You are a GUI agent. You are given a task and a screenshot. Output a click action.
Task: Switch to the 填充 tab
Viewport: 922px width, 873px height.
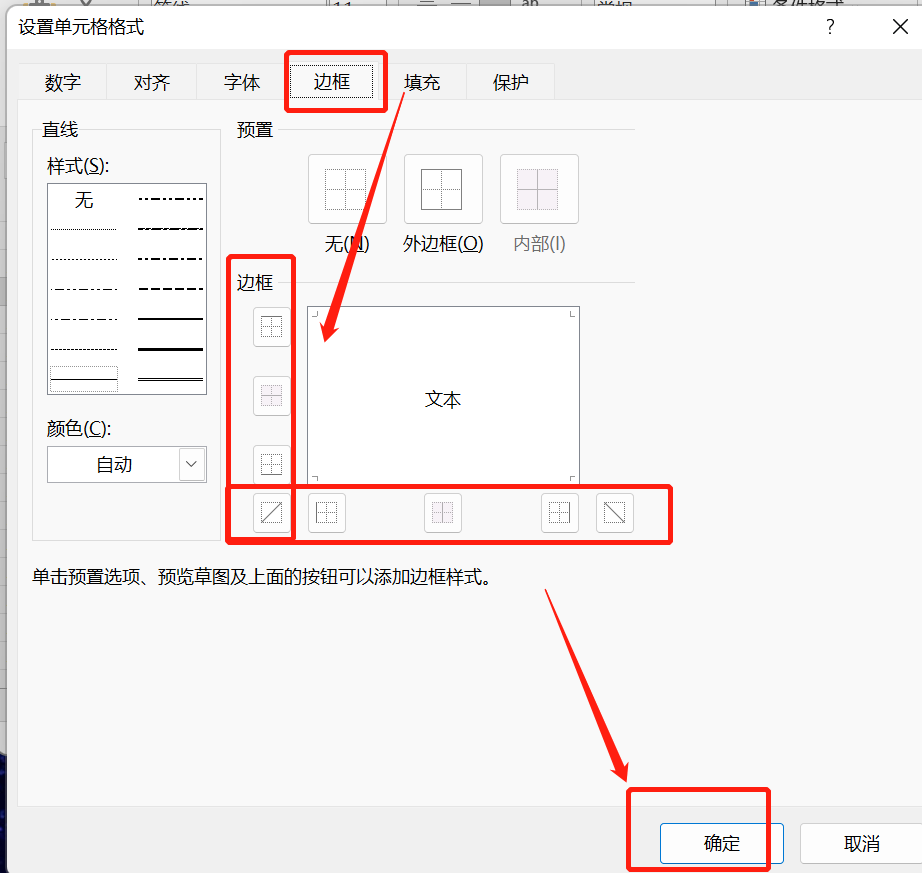coord(422,82)
